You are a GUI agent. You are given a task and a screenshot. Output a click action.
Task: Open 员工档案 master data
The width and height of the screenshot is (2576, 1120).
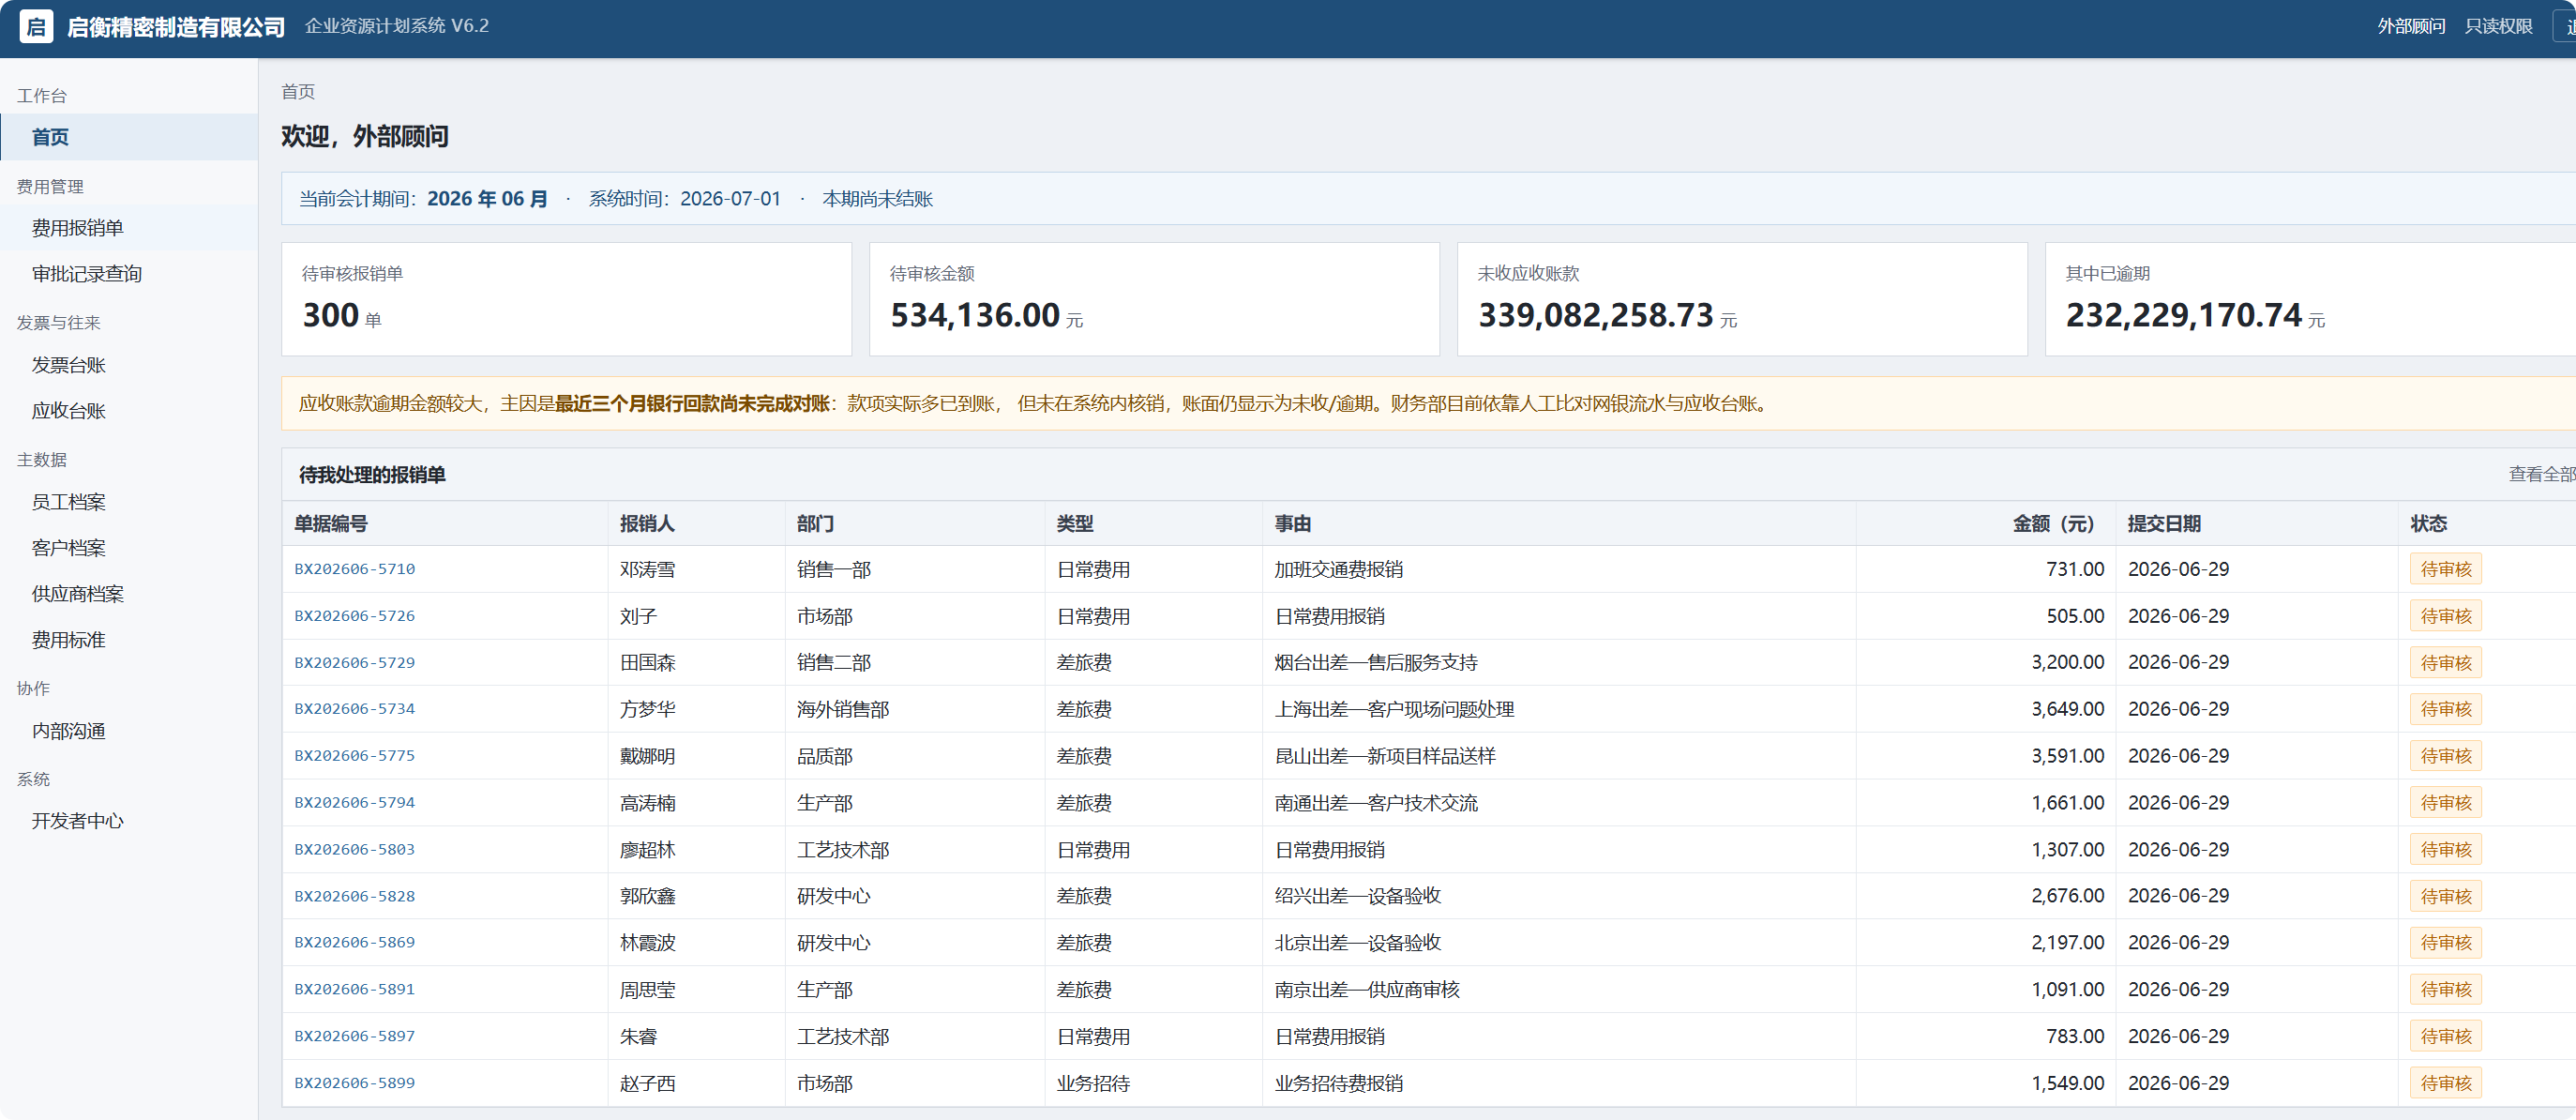click(x=129, y=502)
